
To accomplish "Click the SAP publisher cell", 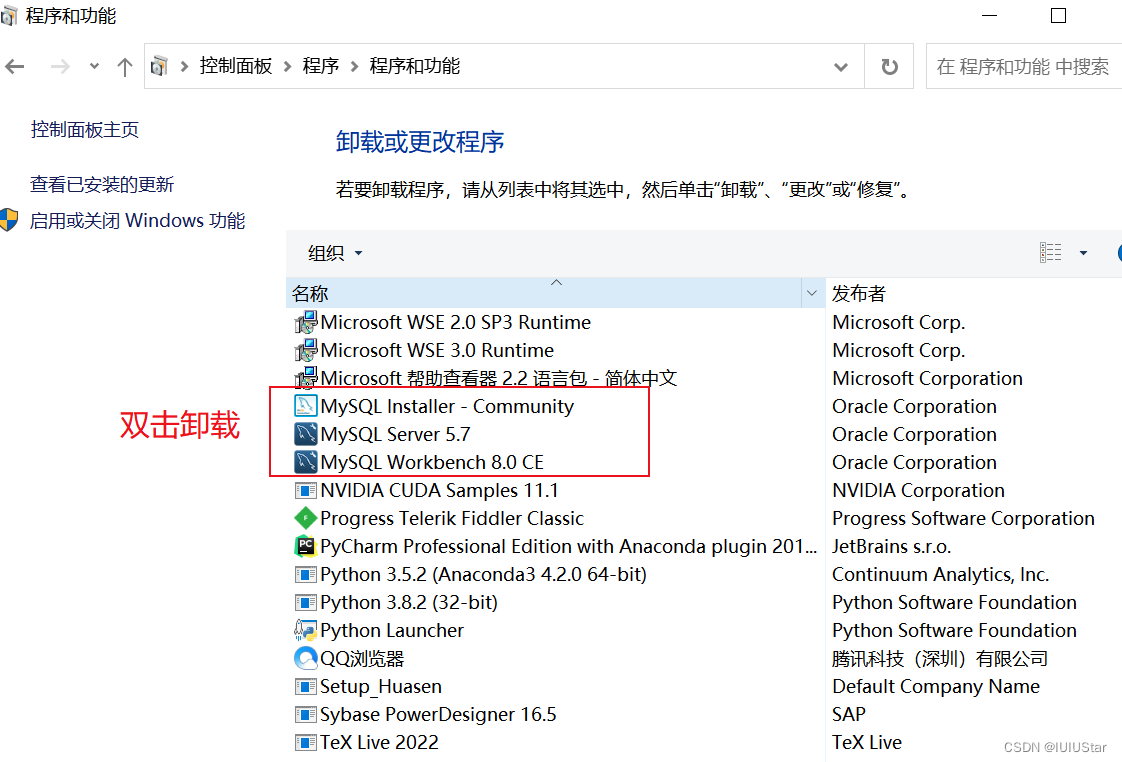I will pyautogui.click(x=849, y=715).
